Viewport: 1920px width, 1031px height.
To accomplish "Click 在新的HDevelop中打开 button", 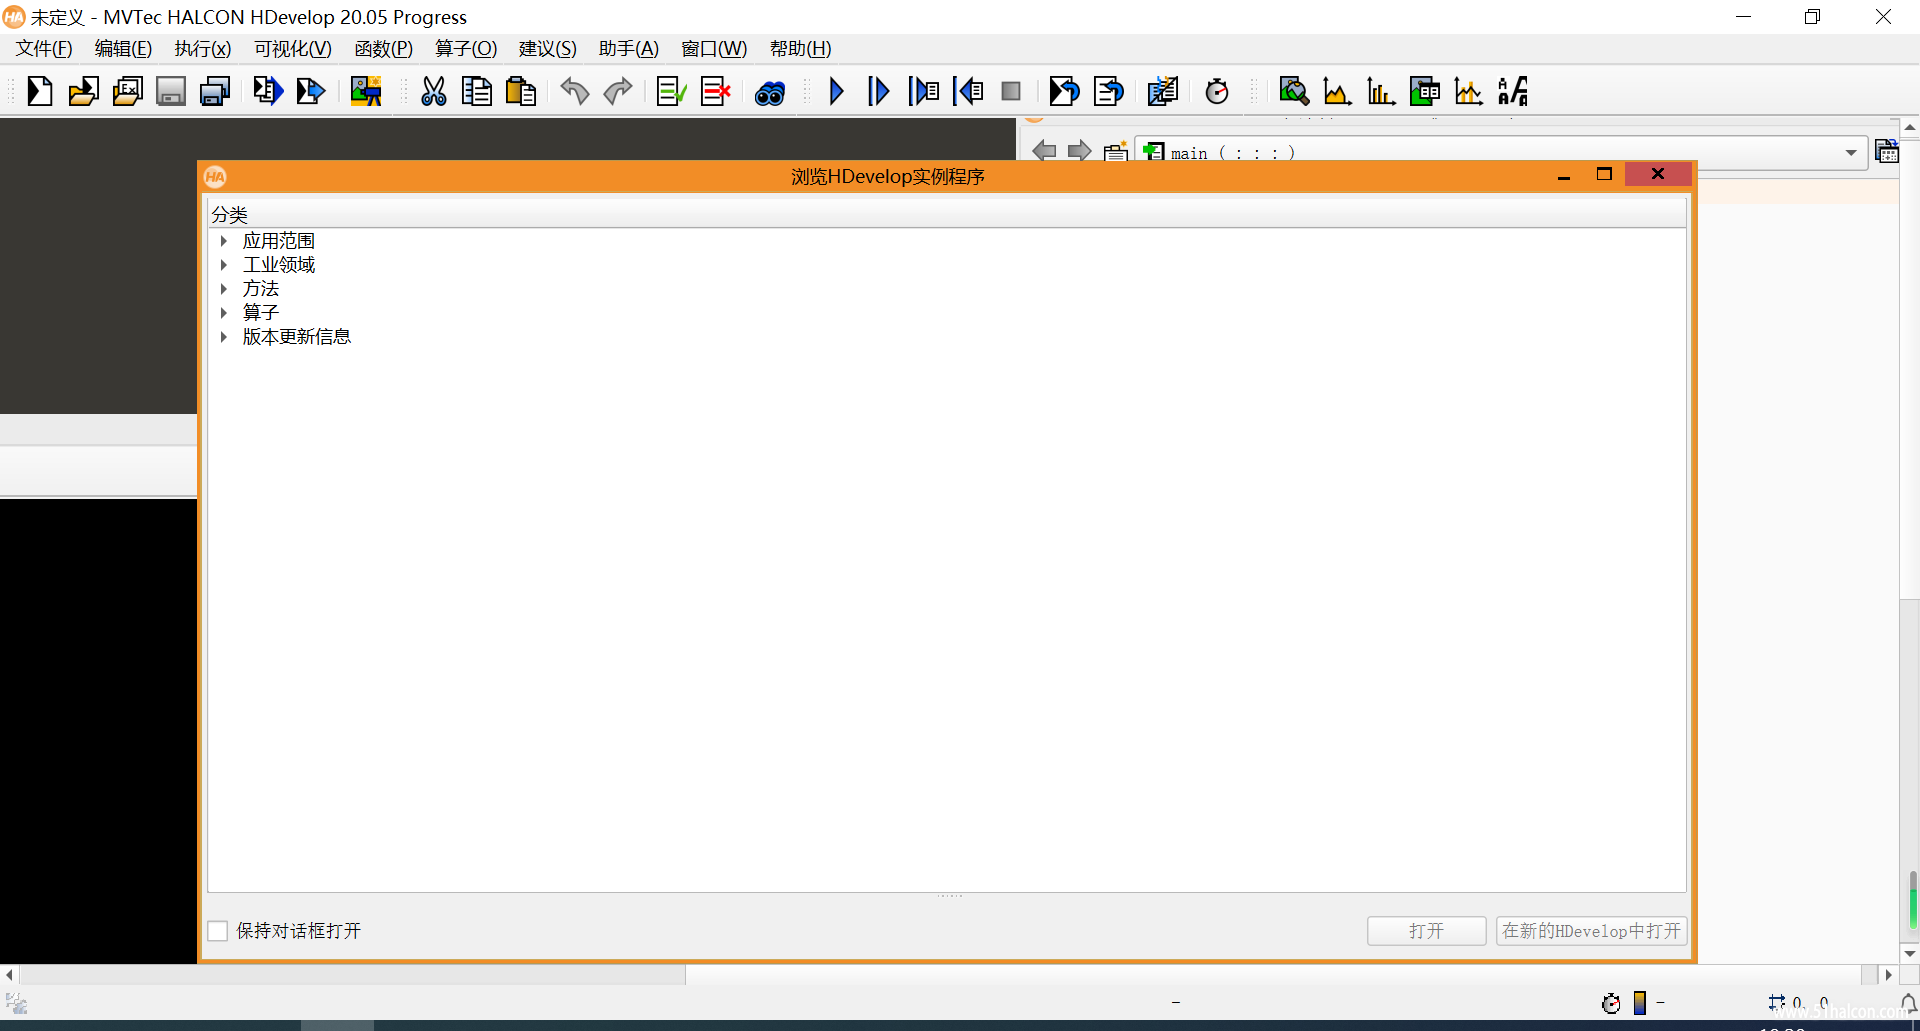I will 1591,931.
